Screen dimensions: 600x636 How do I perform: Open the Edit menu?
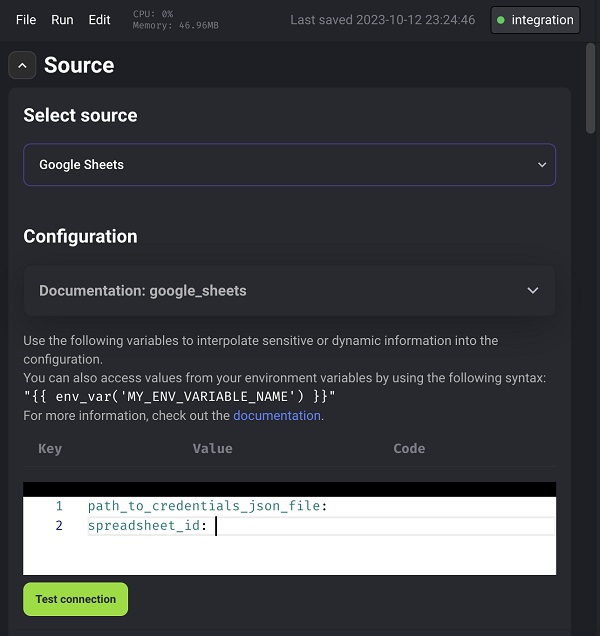[99, 20]
